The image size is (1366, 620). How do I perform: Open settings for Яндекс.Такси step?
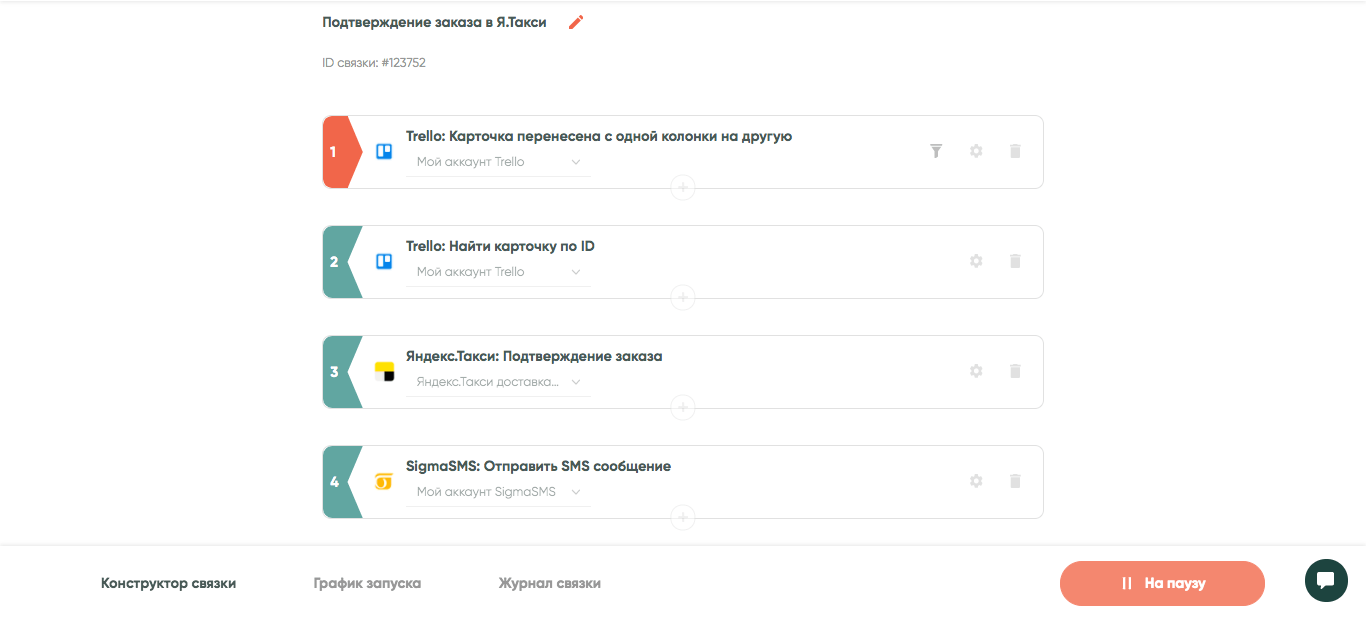[x=976, y=371]
